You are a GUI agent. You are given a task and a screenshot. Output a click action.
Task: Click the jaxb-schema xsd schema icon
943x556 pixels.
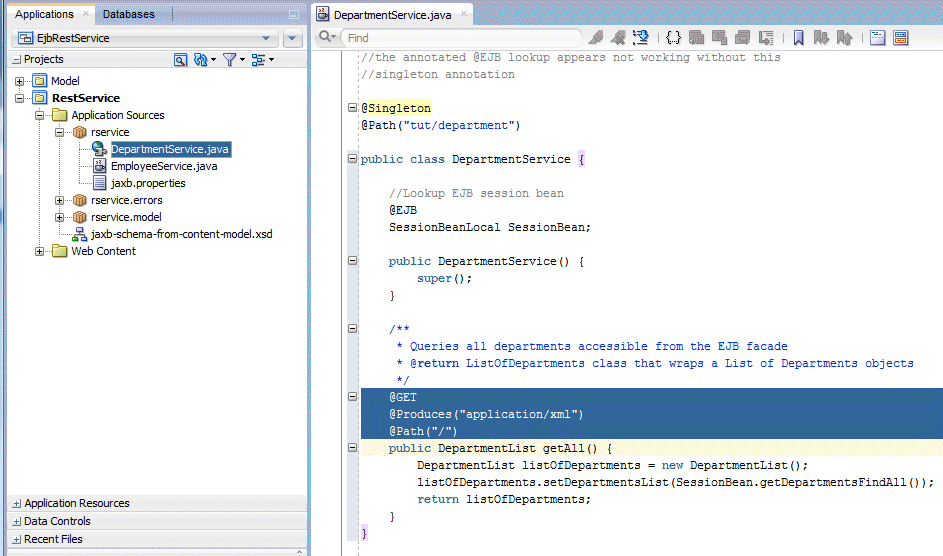(x=79, y=234)
